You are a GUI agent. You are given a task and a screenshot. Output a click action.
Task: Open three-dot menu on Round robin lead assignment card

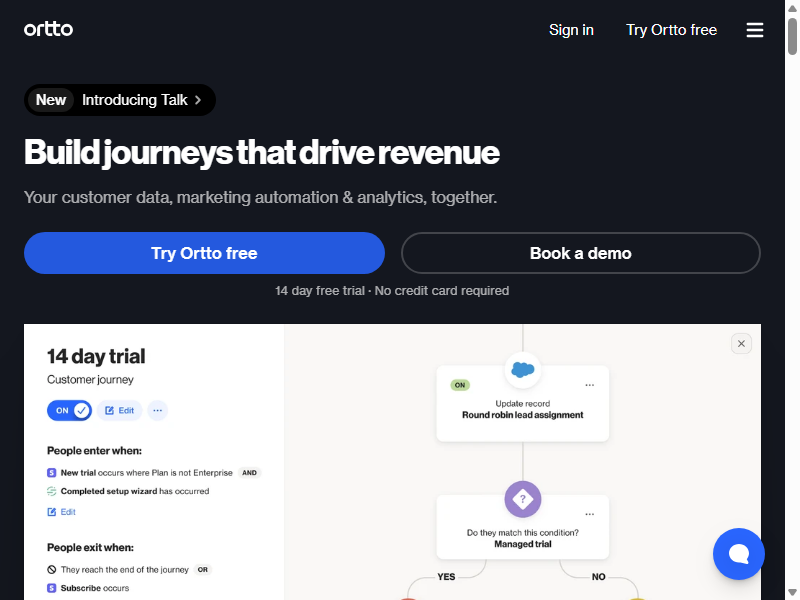[589, 385]
